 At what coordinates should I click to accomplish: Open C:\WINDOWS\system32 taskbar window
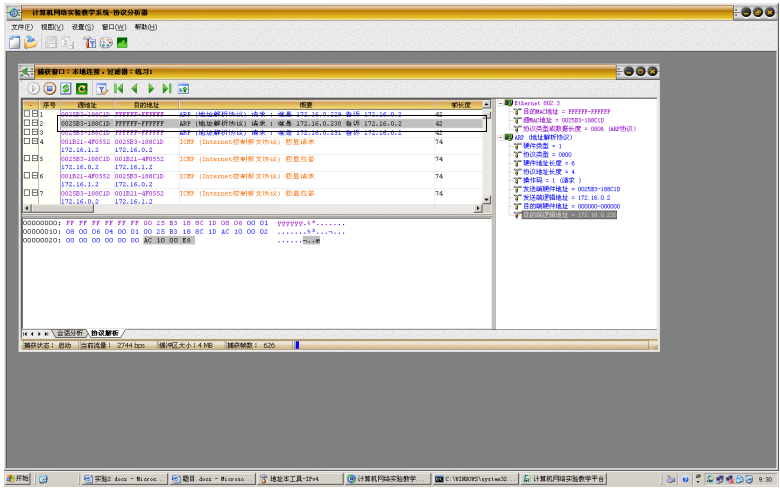point(475,479)
